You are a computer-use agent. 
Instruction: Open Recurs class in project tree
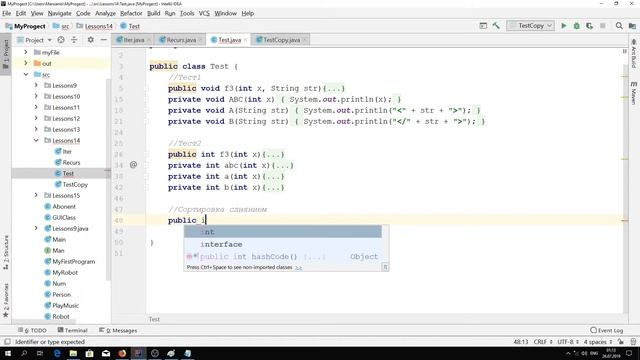pos(71,162)
